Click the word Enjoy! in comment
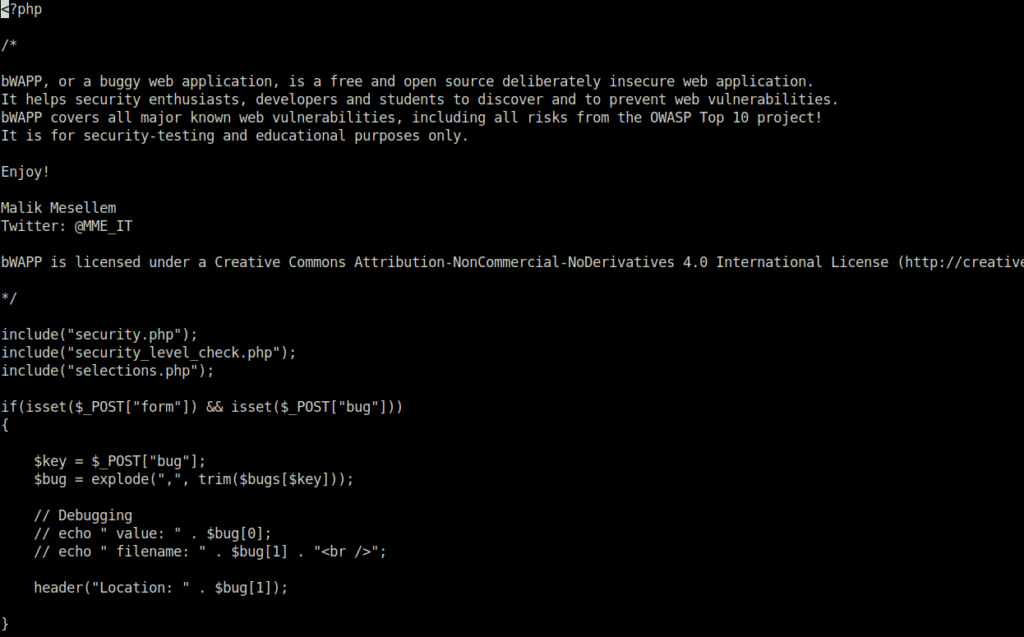 25,172
